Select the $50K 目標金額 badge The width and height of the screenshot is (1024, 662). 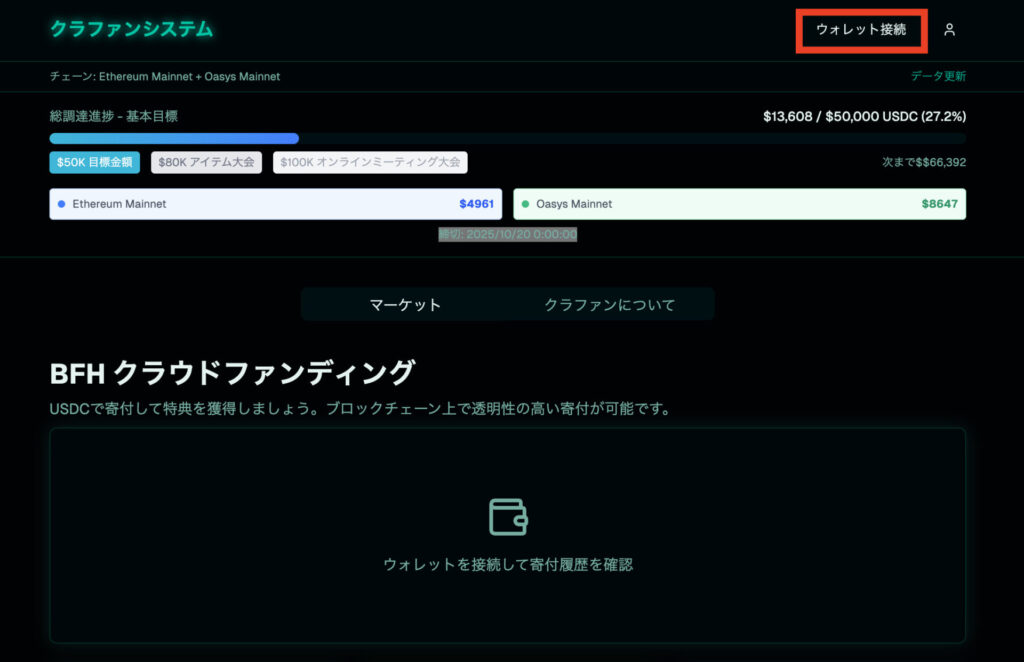[95, 162]
